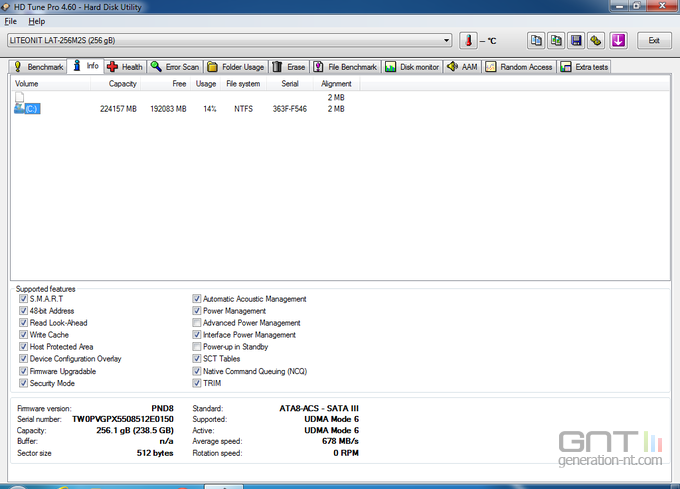The height and width of the screenshot is (489, 680).
Task: Toggle the Power Management checkbox
Action: [197, 311]
